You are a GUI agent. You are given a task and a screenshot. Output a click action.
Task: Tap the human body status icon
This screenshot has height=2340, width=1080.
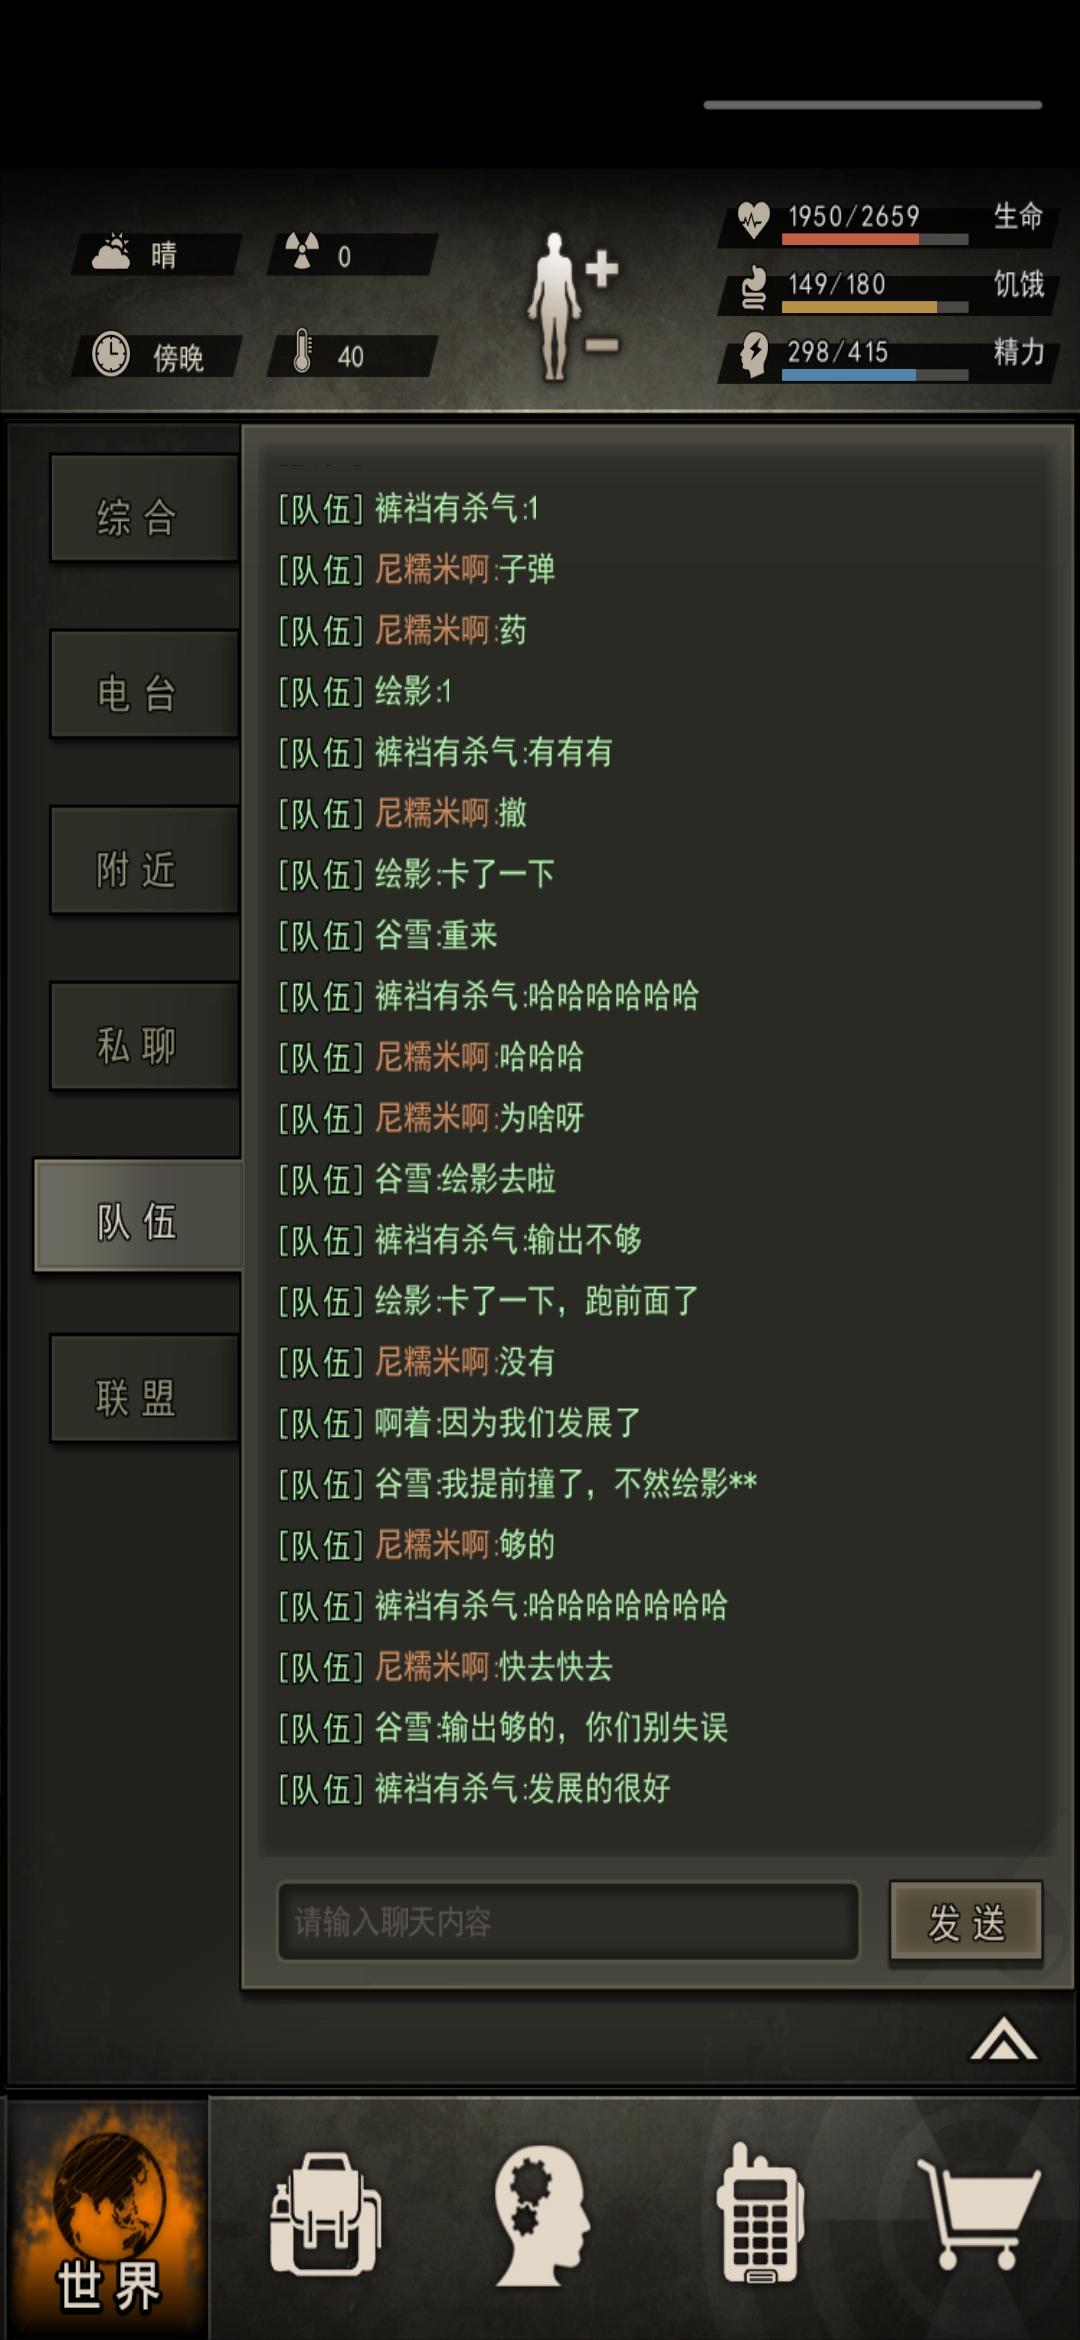pos(556,306)
